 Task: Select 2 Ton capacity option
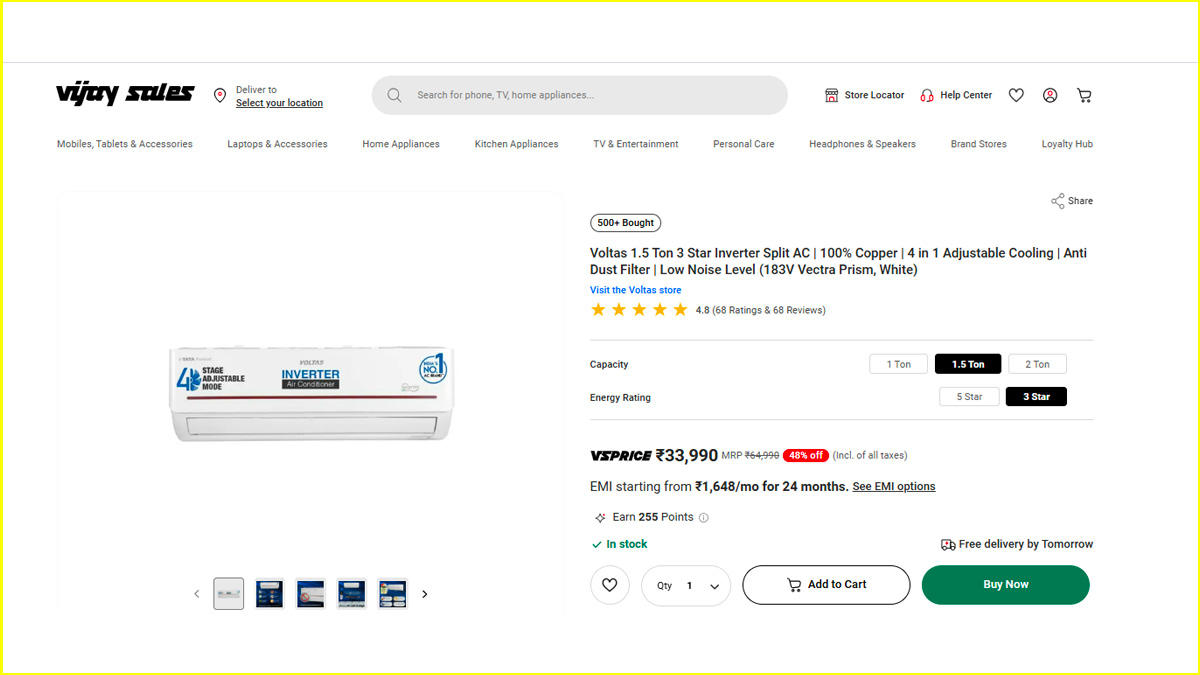1038,364
